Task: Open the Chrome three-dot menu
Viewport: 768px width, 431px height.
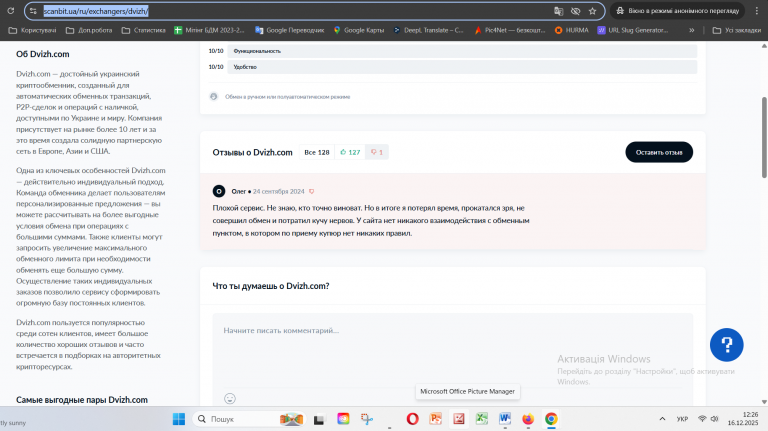Action: [756, 11]
